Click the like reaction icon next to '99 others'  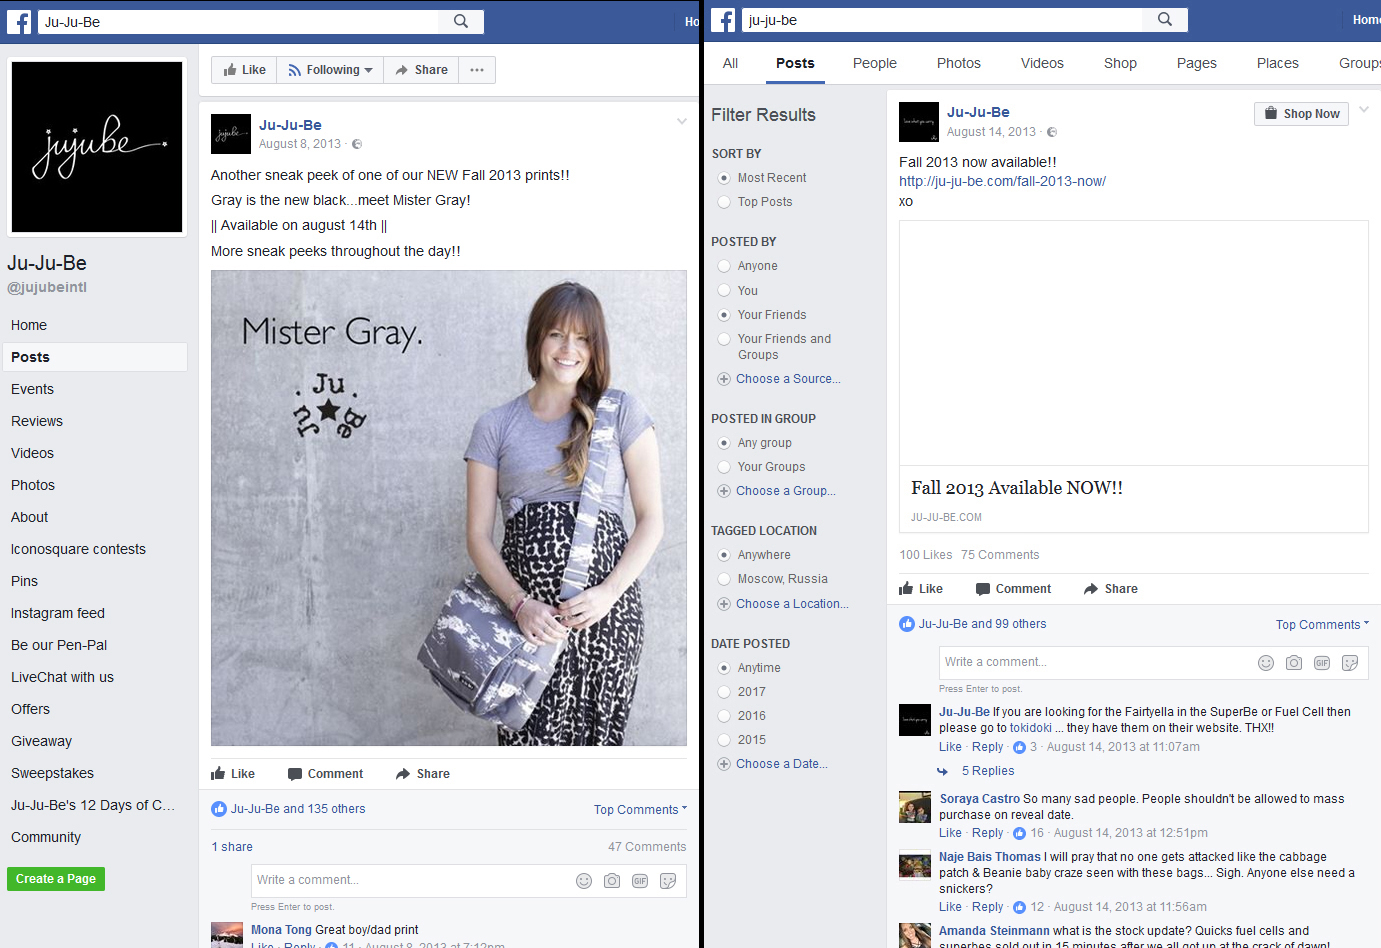[x=907, y=624]
